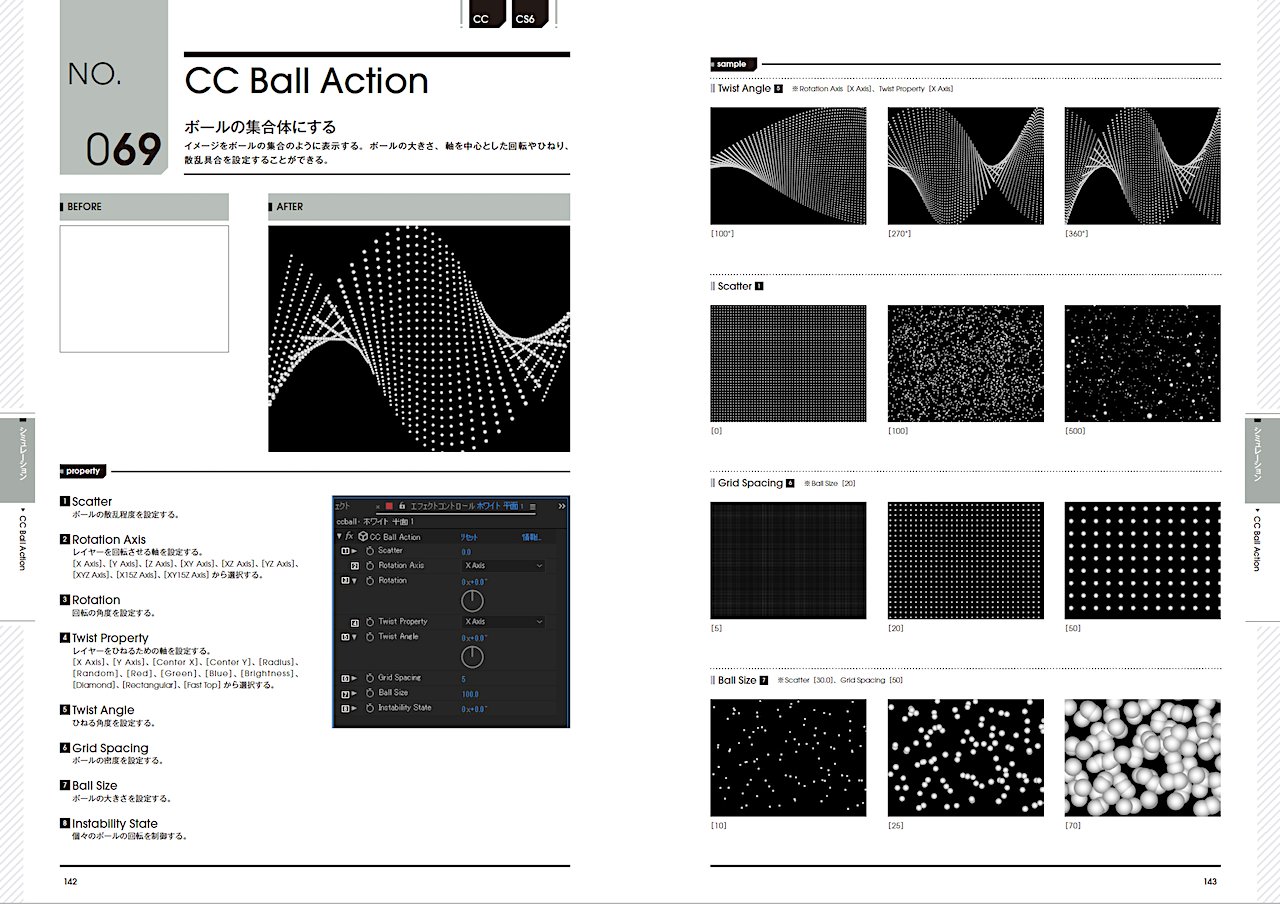Click the Grid Spacing stopwatch icon
1280x904 pixels.
point(369,678)
